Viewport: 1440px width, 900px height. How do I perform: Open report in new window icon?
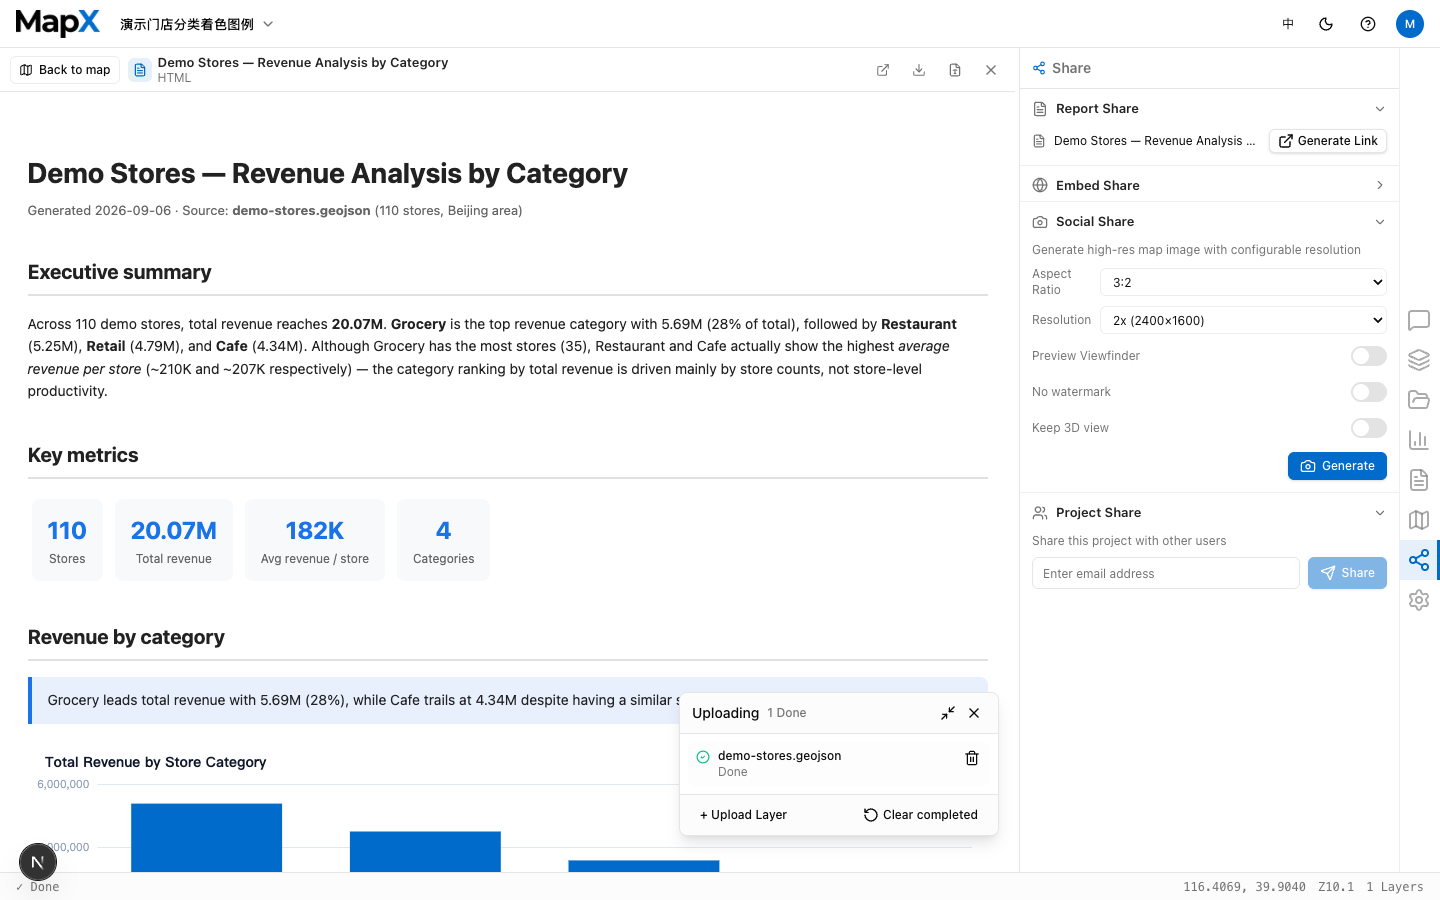[x=883, y=70]
